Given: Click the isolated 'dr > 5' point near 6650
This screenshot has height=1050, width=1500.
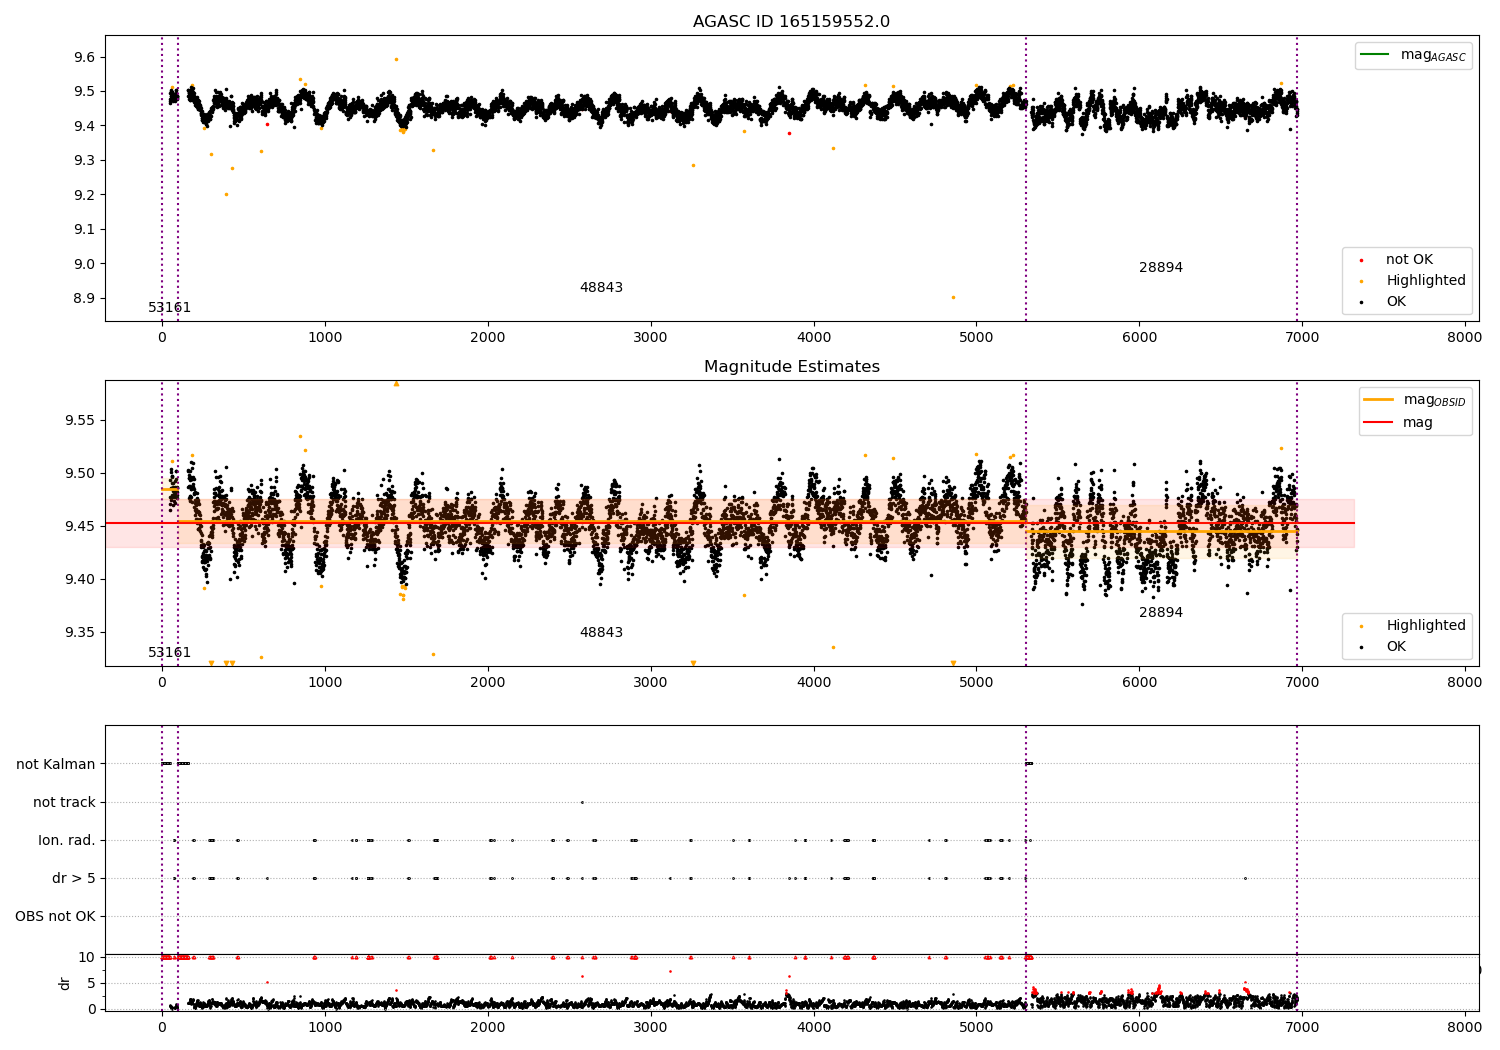Looking at the screenshot, I should pos(1245,878).
